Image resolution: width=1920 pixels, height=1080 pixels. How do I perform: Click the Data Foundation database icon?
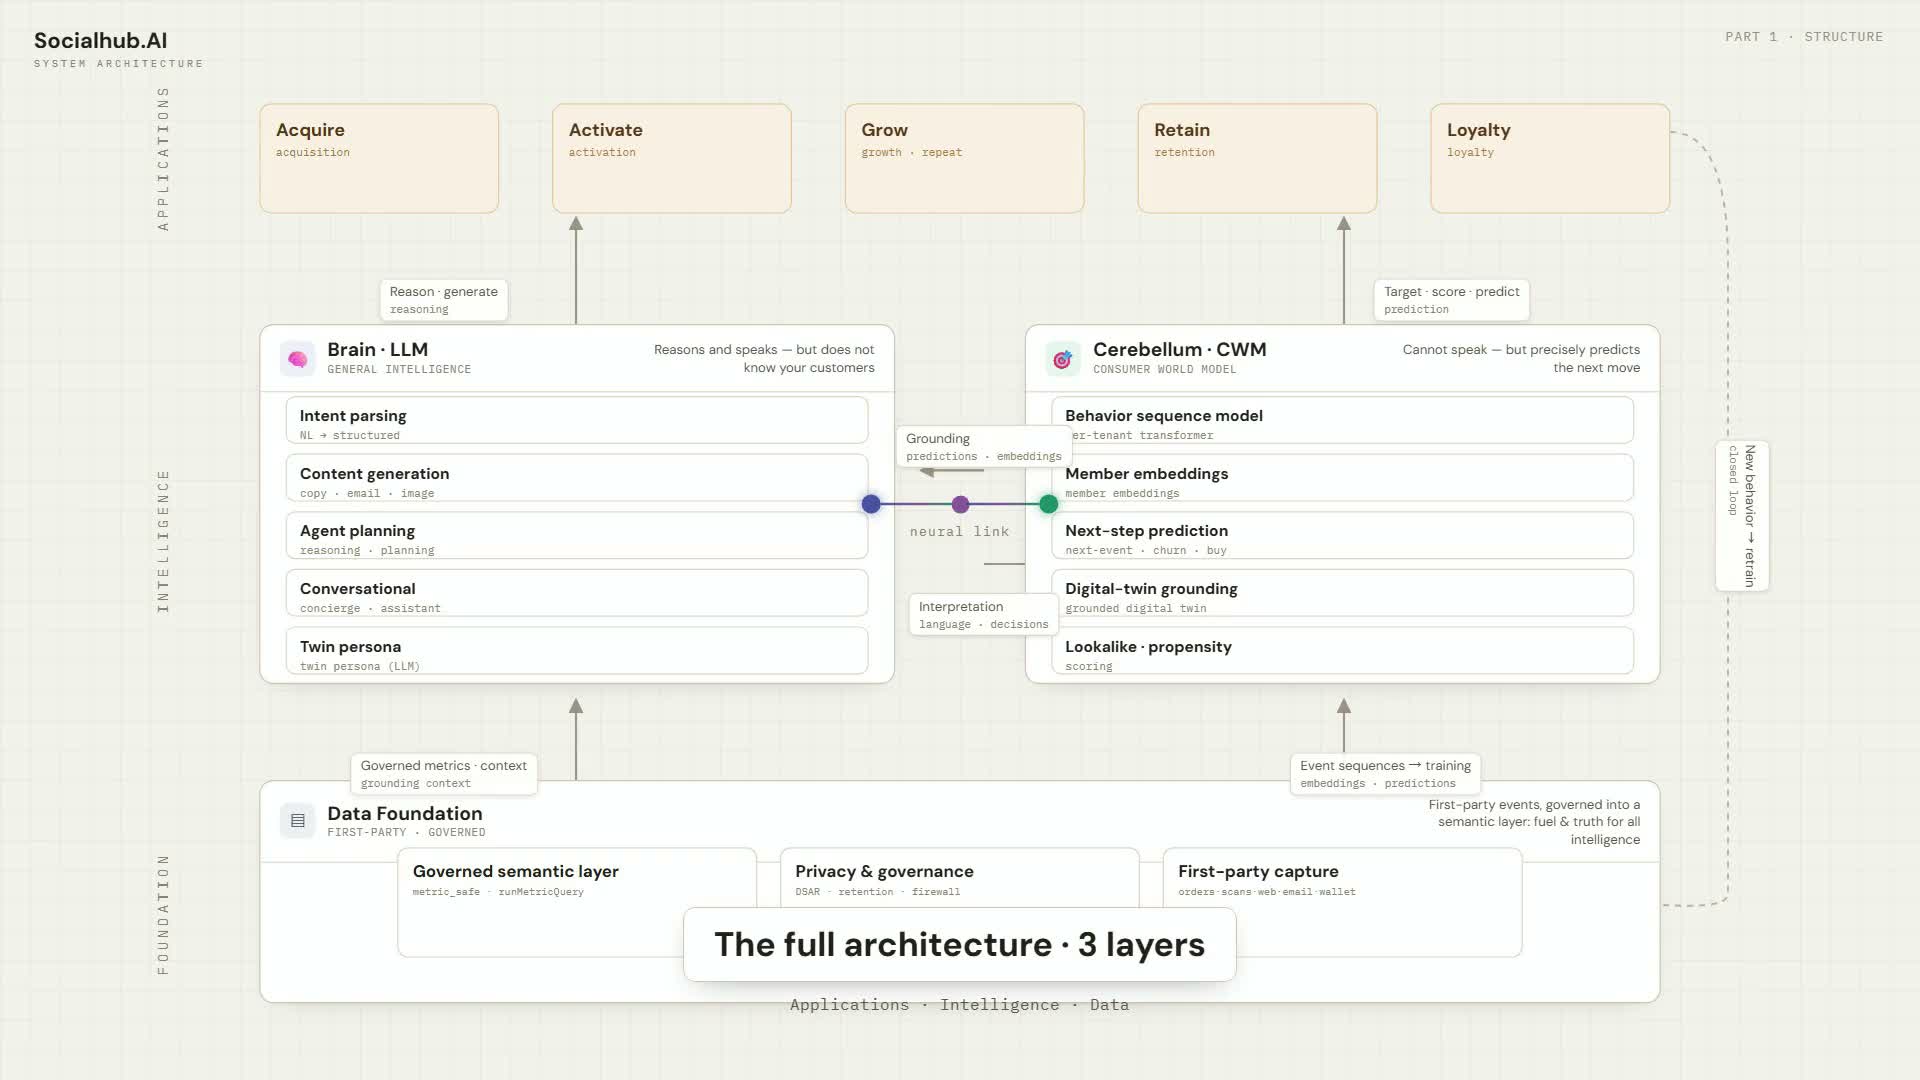(x=297, y=821)
